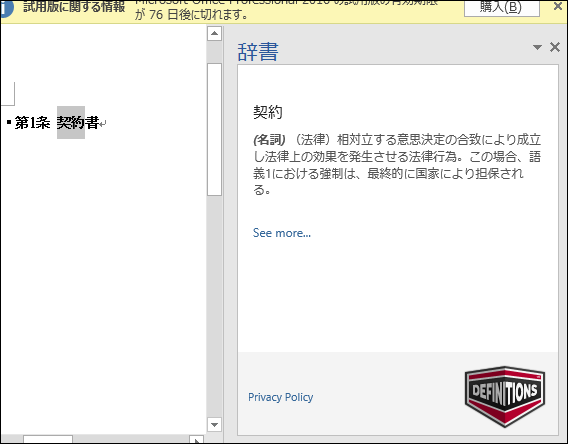Open the 辞書 pane options dropdown arrow
Screen dimensions: 568x444
pyautogui.click(x=537, y=47)
